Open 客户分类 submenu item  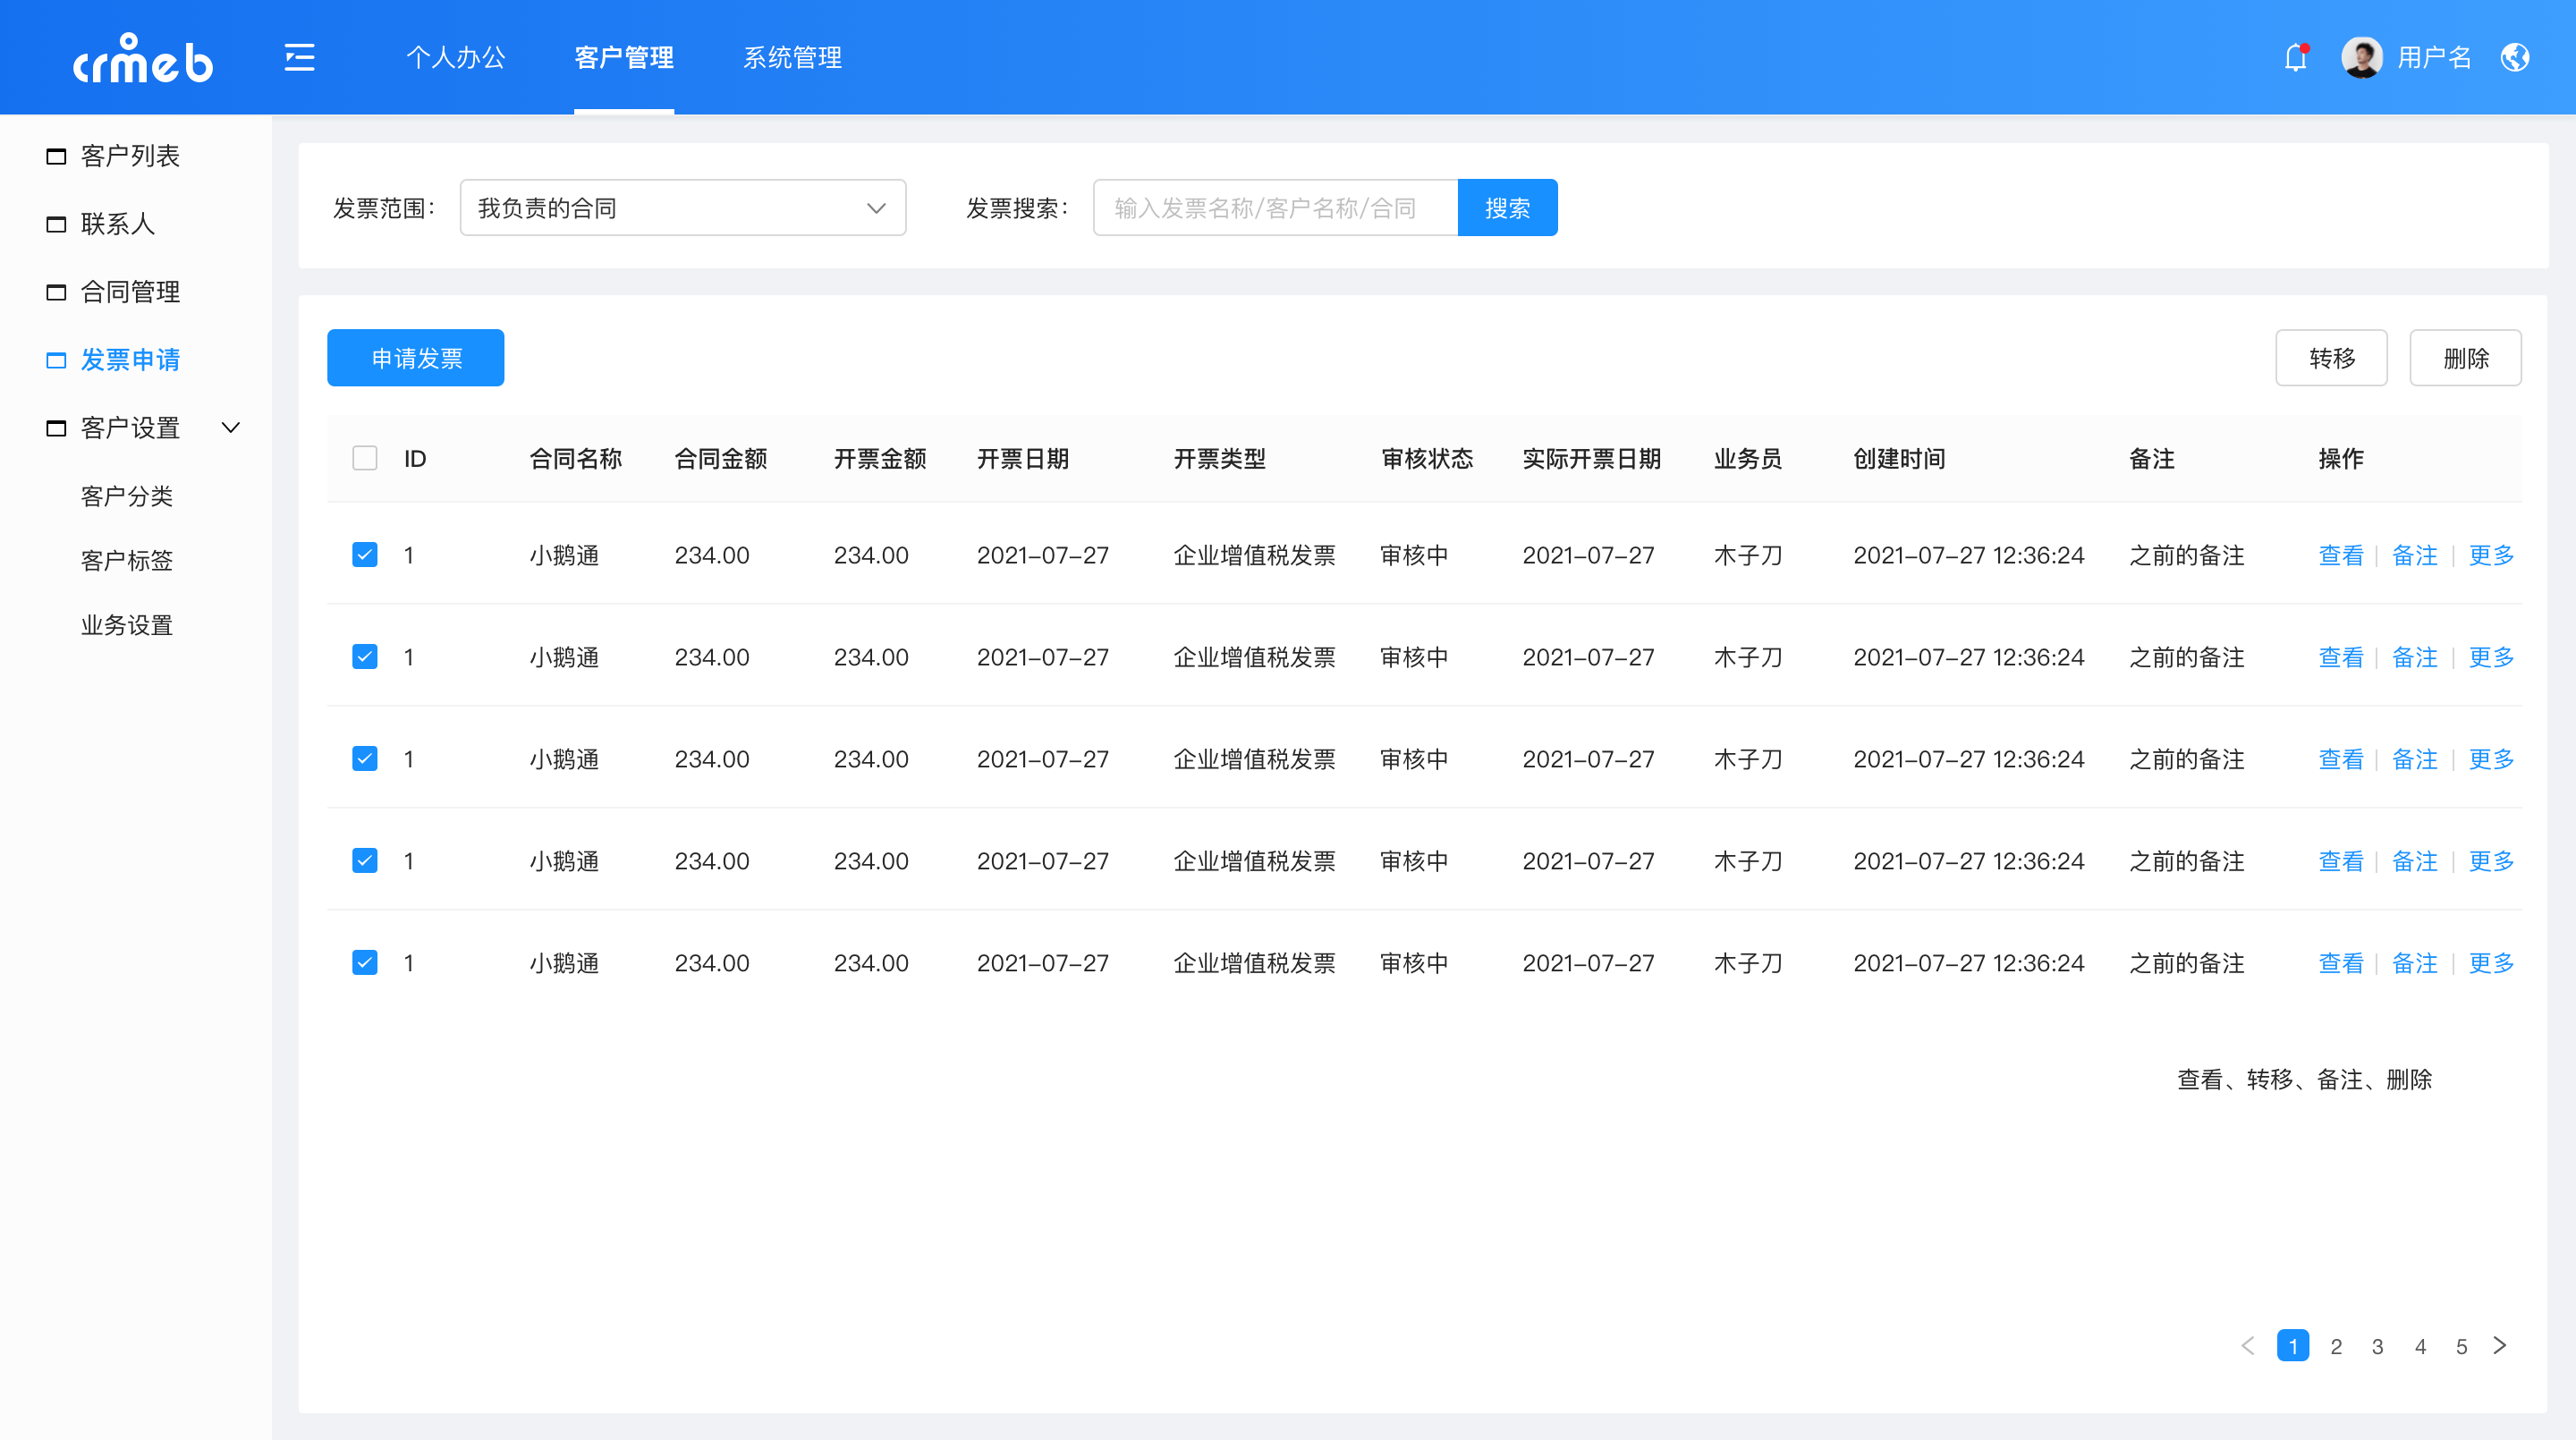(127, 496)
